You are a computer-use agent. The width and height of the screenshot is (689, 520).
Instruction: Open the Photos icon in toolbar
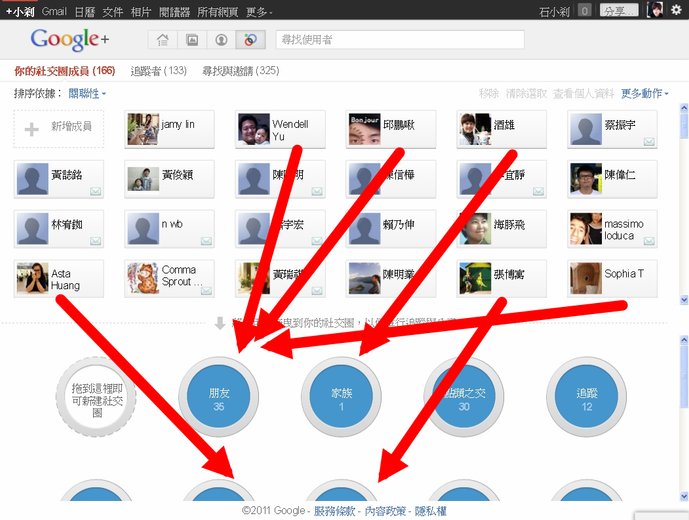(x=192, y=40)
